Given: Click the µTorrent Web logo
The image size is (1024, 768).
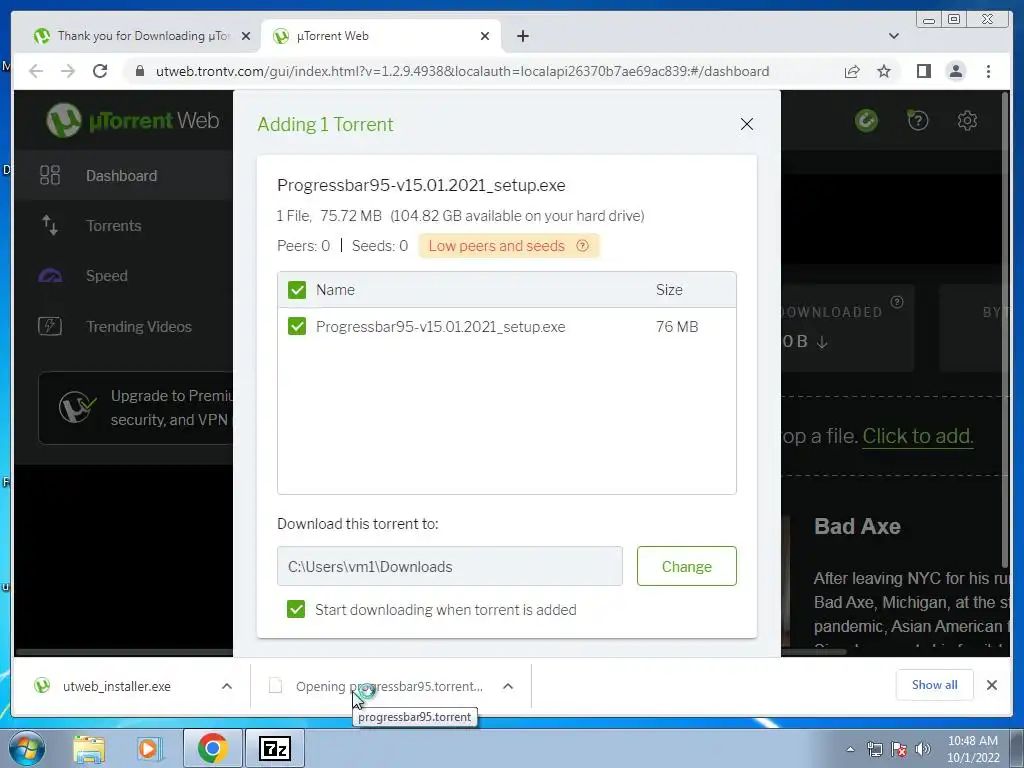Looking at the screenshot, I should pyautogui.click(x=133, y=120).
